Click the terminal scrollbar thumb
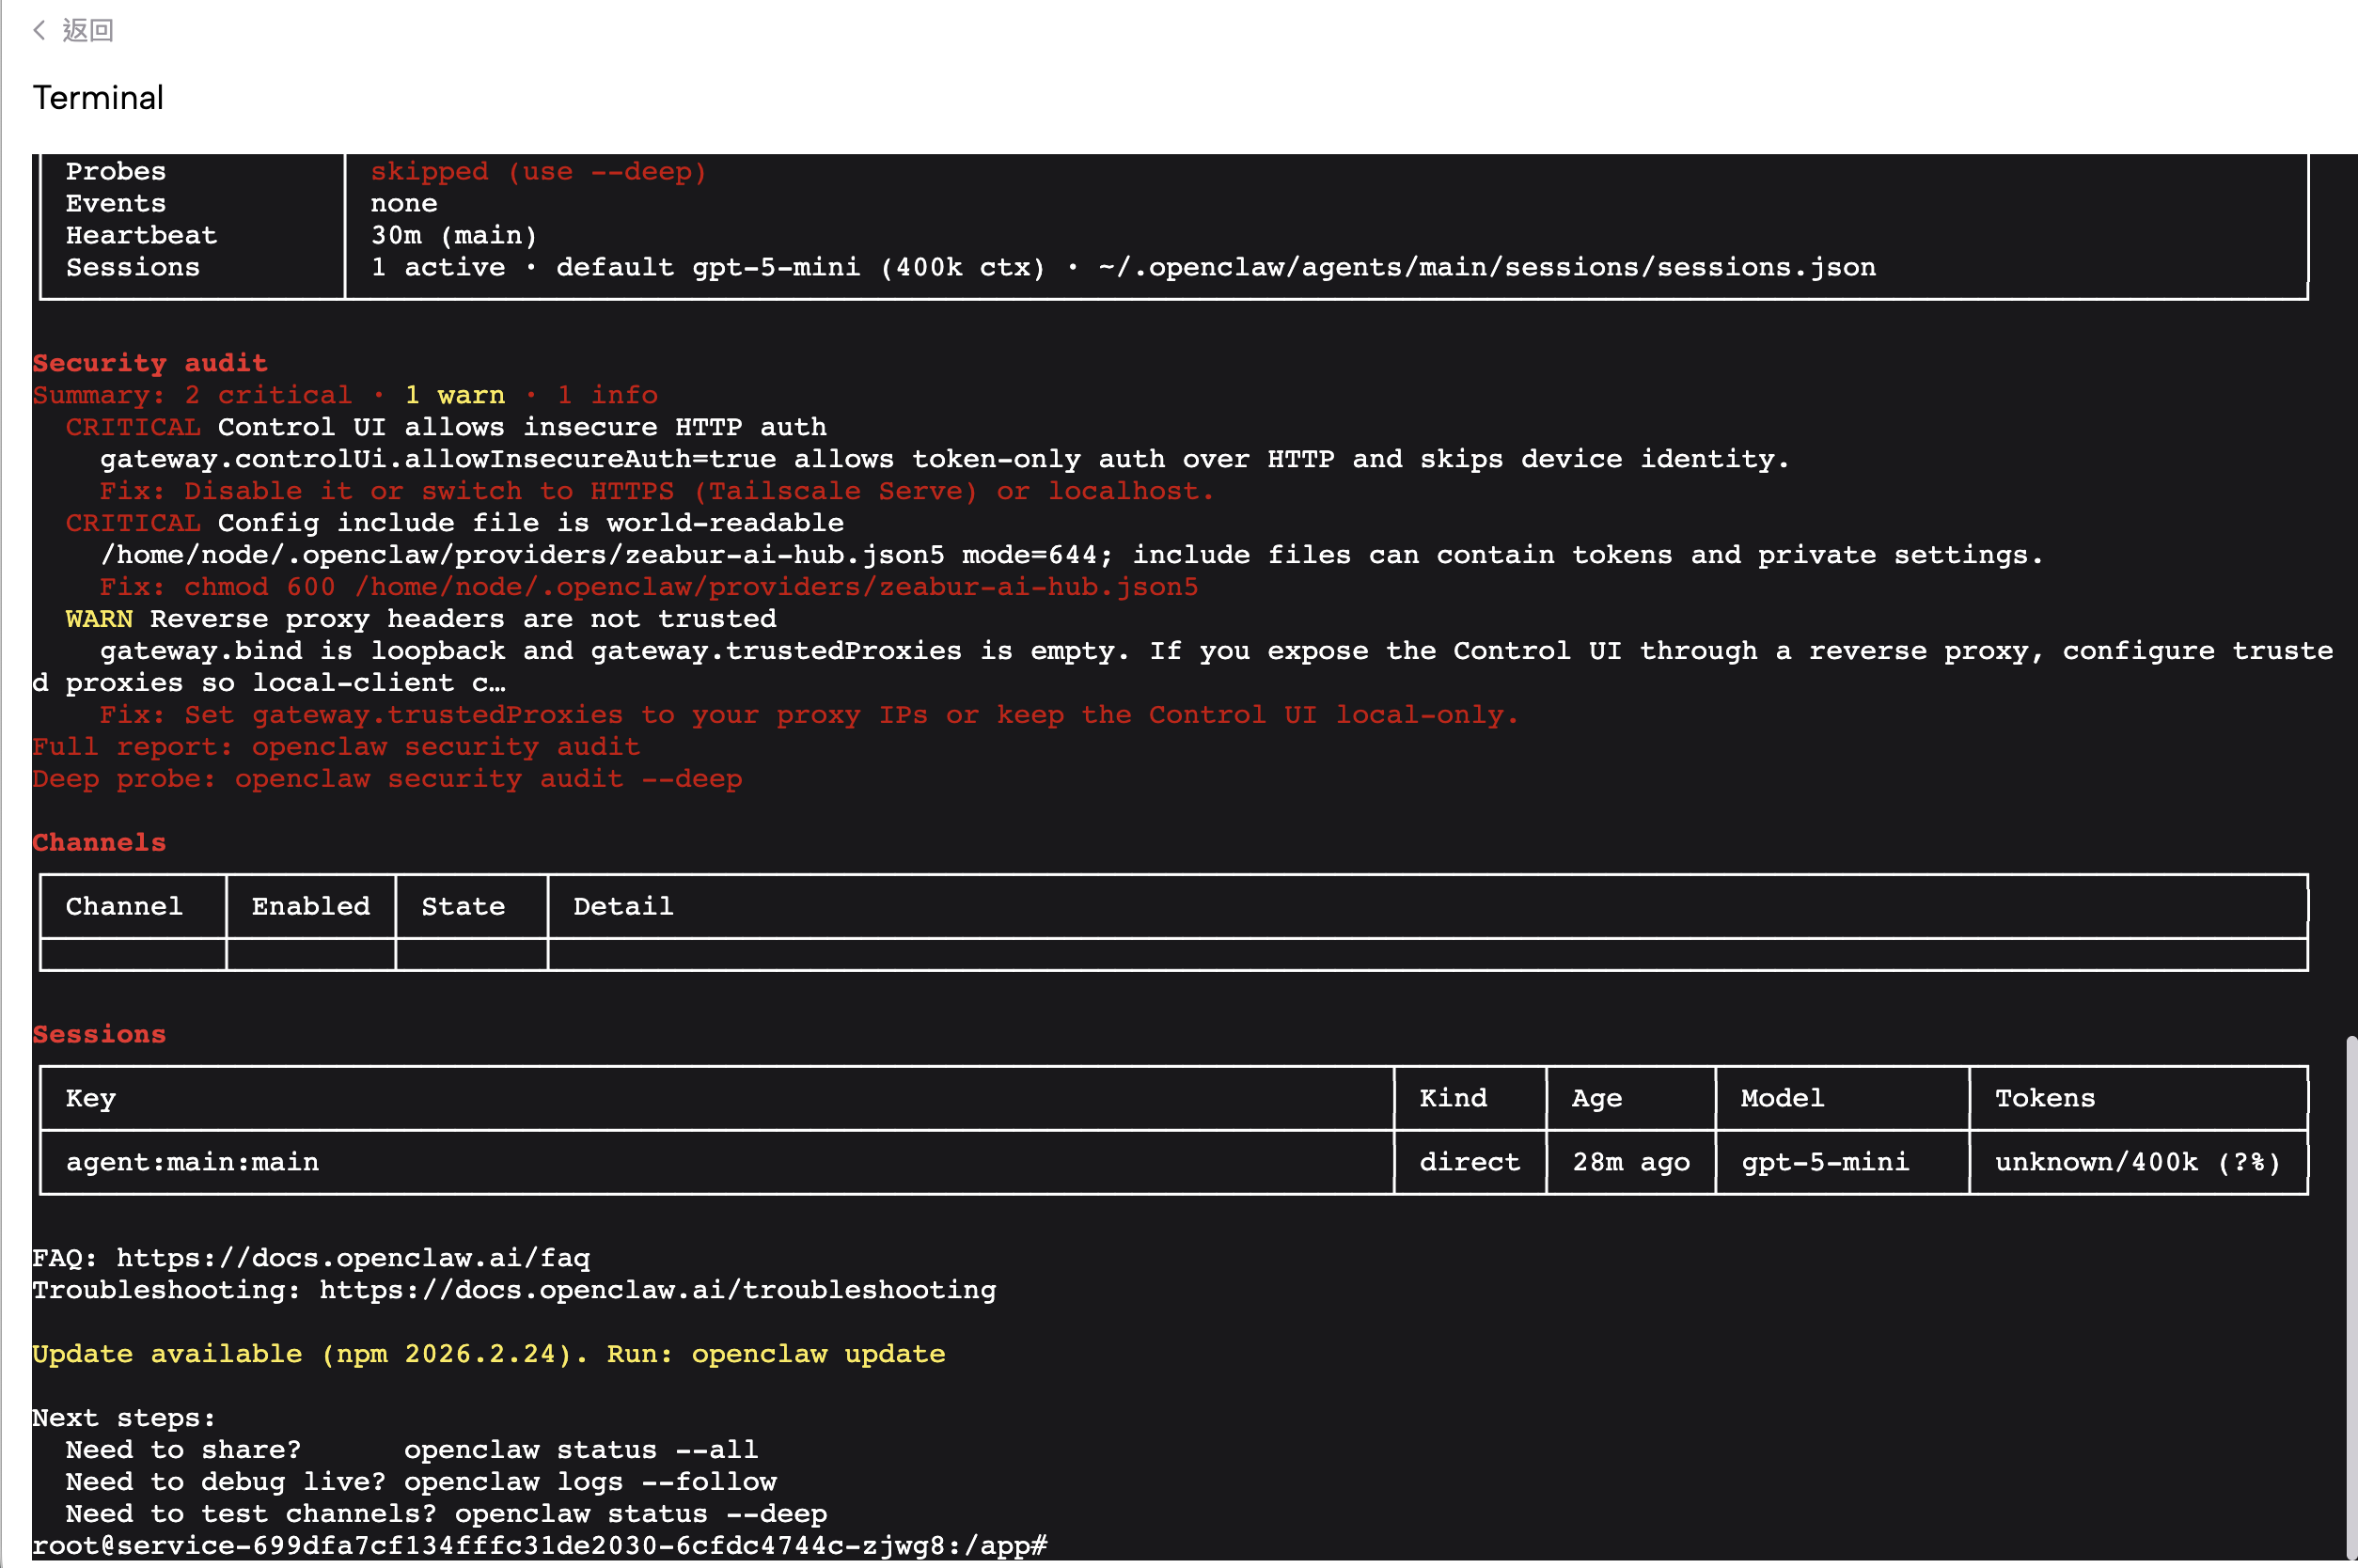The height and width of the screenshot is (1568, 2358). [2351, 1298]
